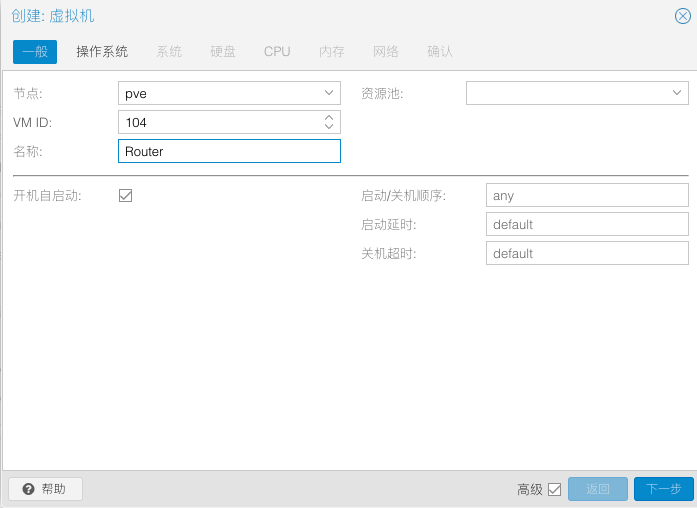Click the 返回 back button

[598, 489]
